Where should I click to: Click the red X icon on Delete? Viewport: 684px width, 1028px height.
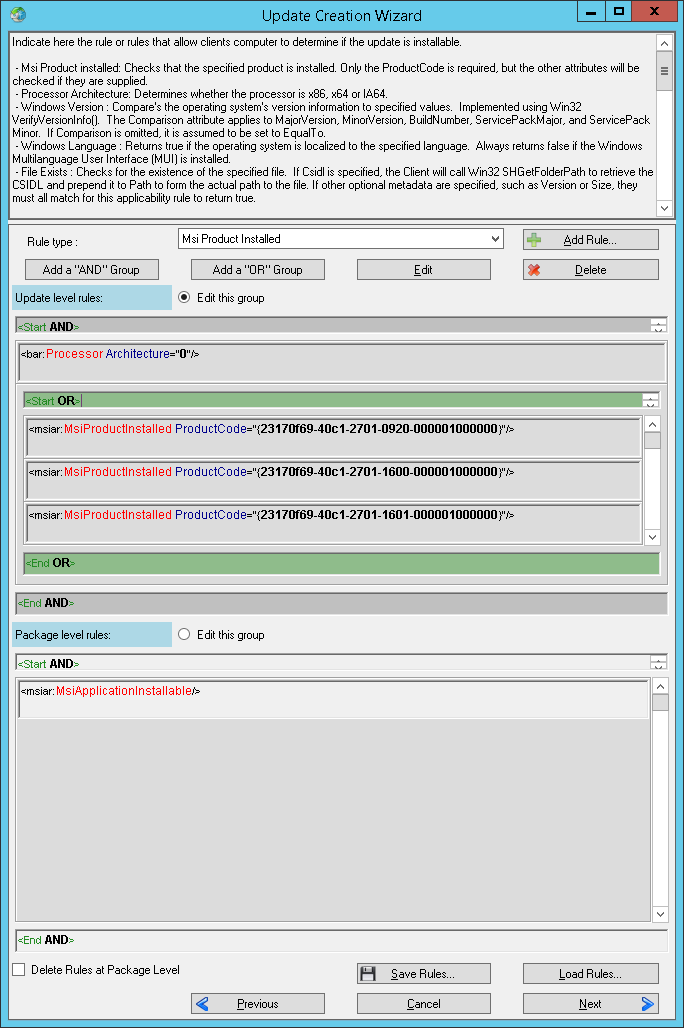click(534, 269)
